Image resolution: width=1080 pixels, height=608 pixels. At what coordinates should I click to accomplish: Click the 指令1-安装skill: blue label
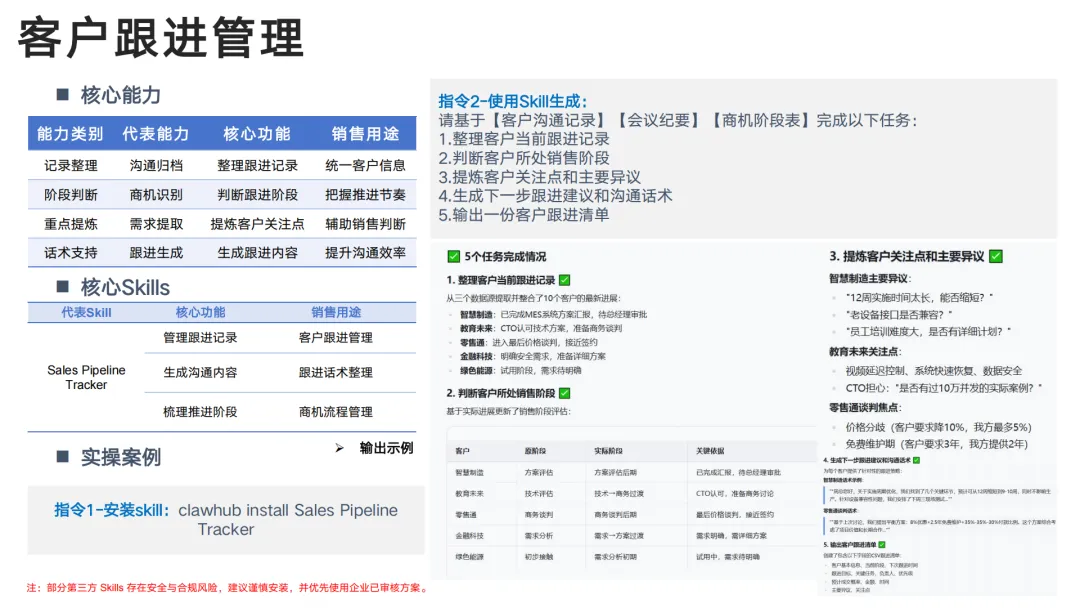(112, 510)
